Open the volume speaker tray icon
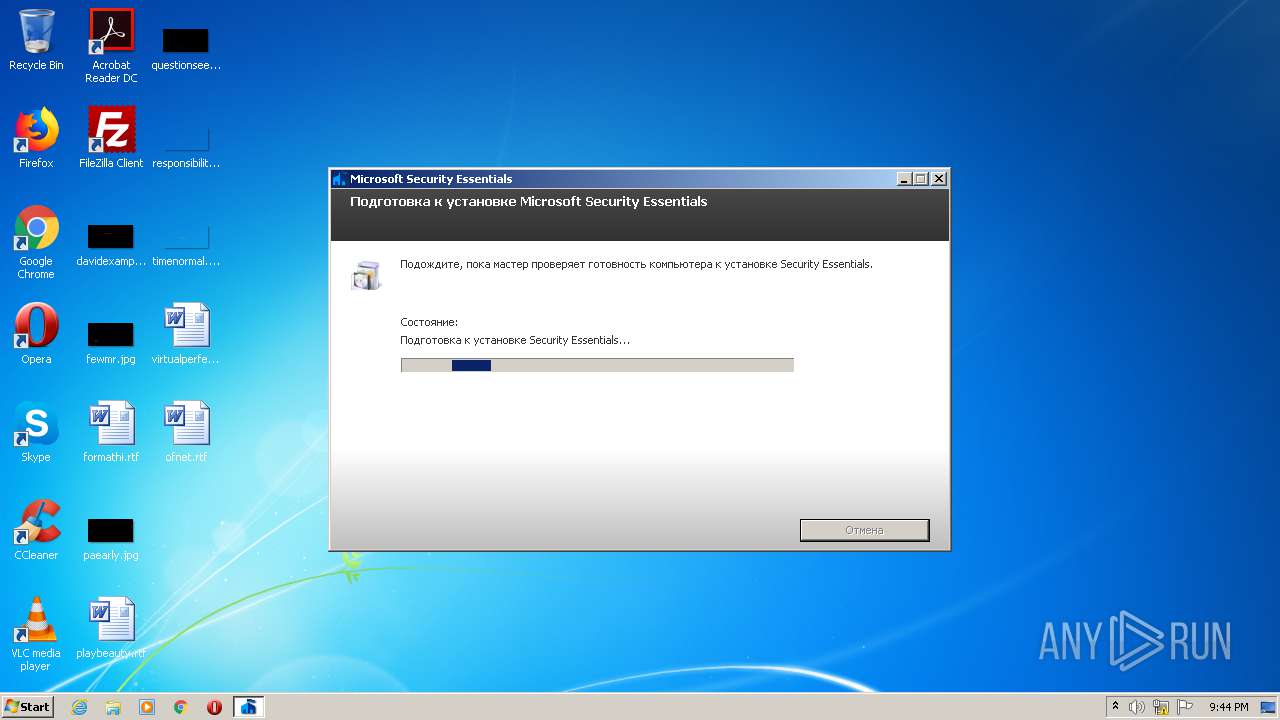This screenshot has width=1280, height=720. click(1137, 707)
